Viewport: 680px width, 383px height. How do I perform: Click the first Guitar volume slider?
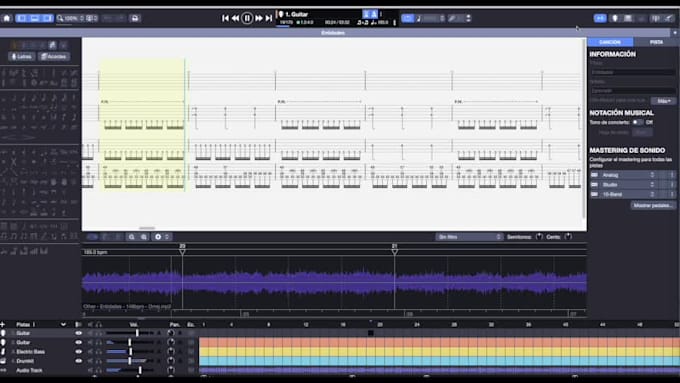(130, 333)
